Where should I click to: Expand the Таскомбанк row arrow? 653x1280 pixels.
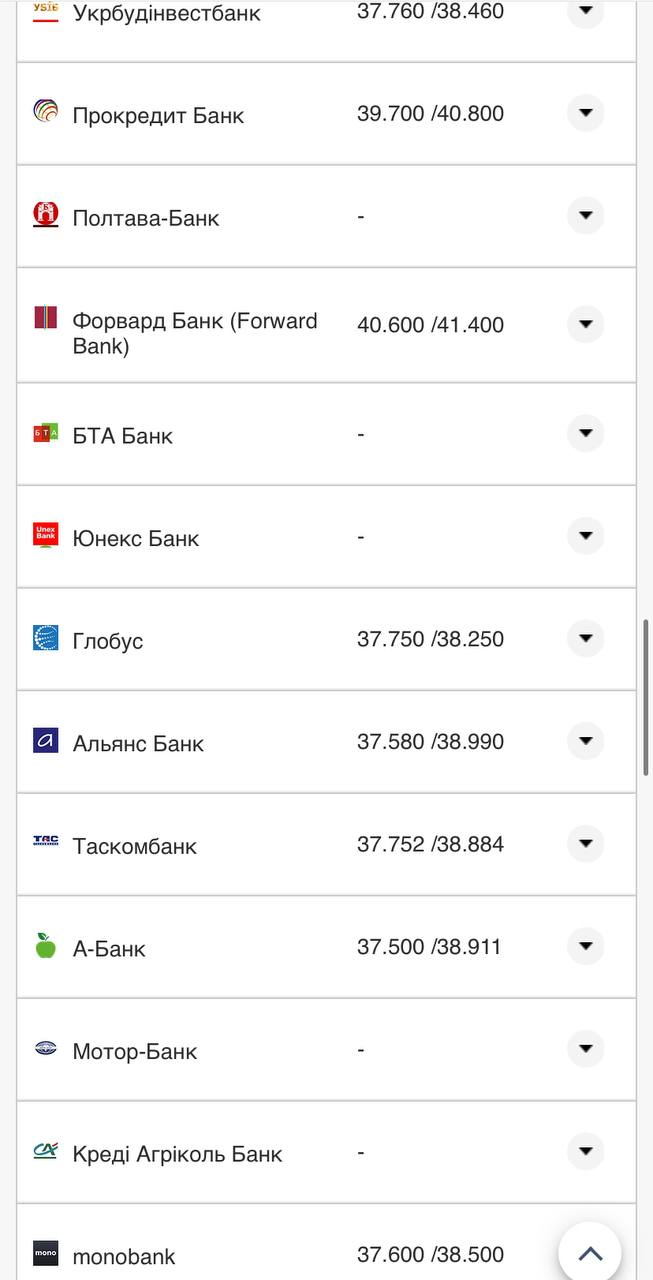[586, 844]
